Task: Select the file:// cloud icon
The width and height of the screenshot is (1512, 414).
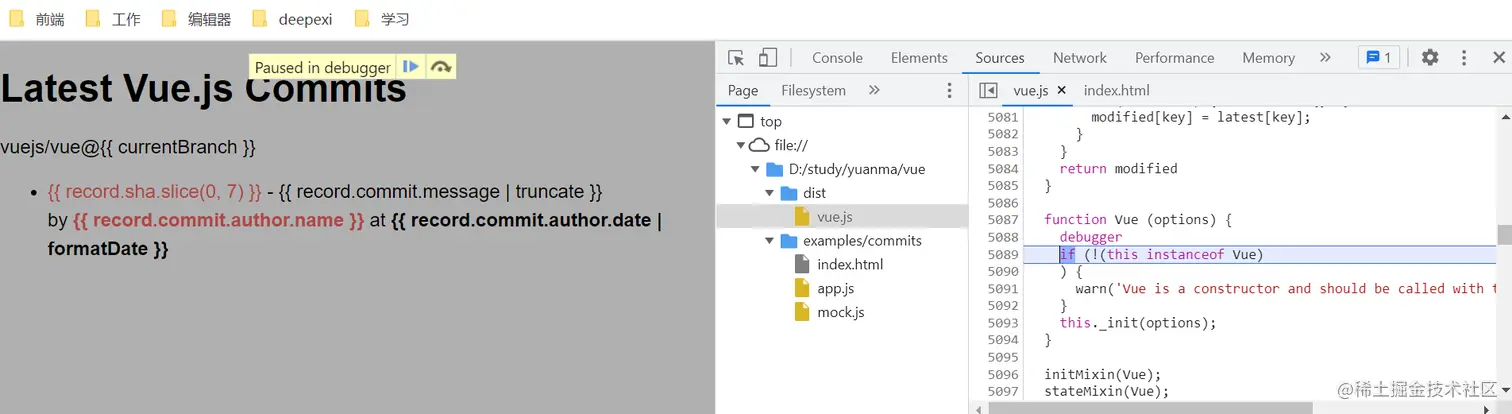Action: pyautogui.click(x=759, y=145)
